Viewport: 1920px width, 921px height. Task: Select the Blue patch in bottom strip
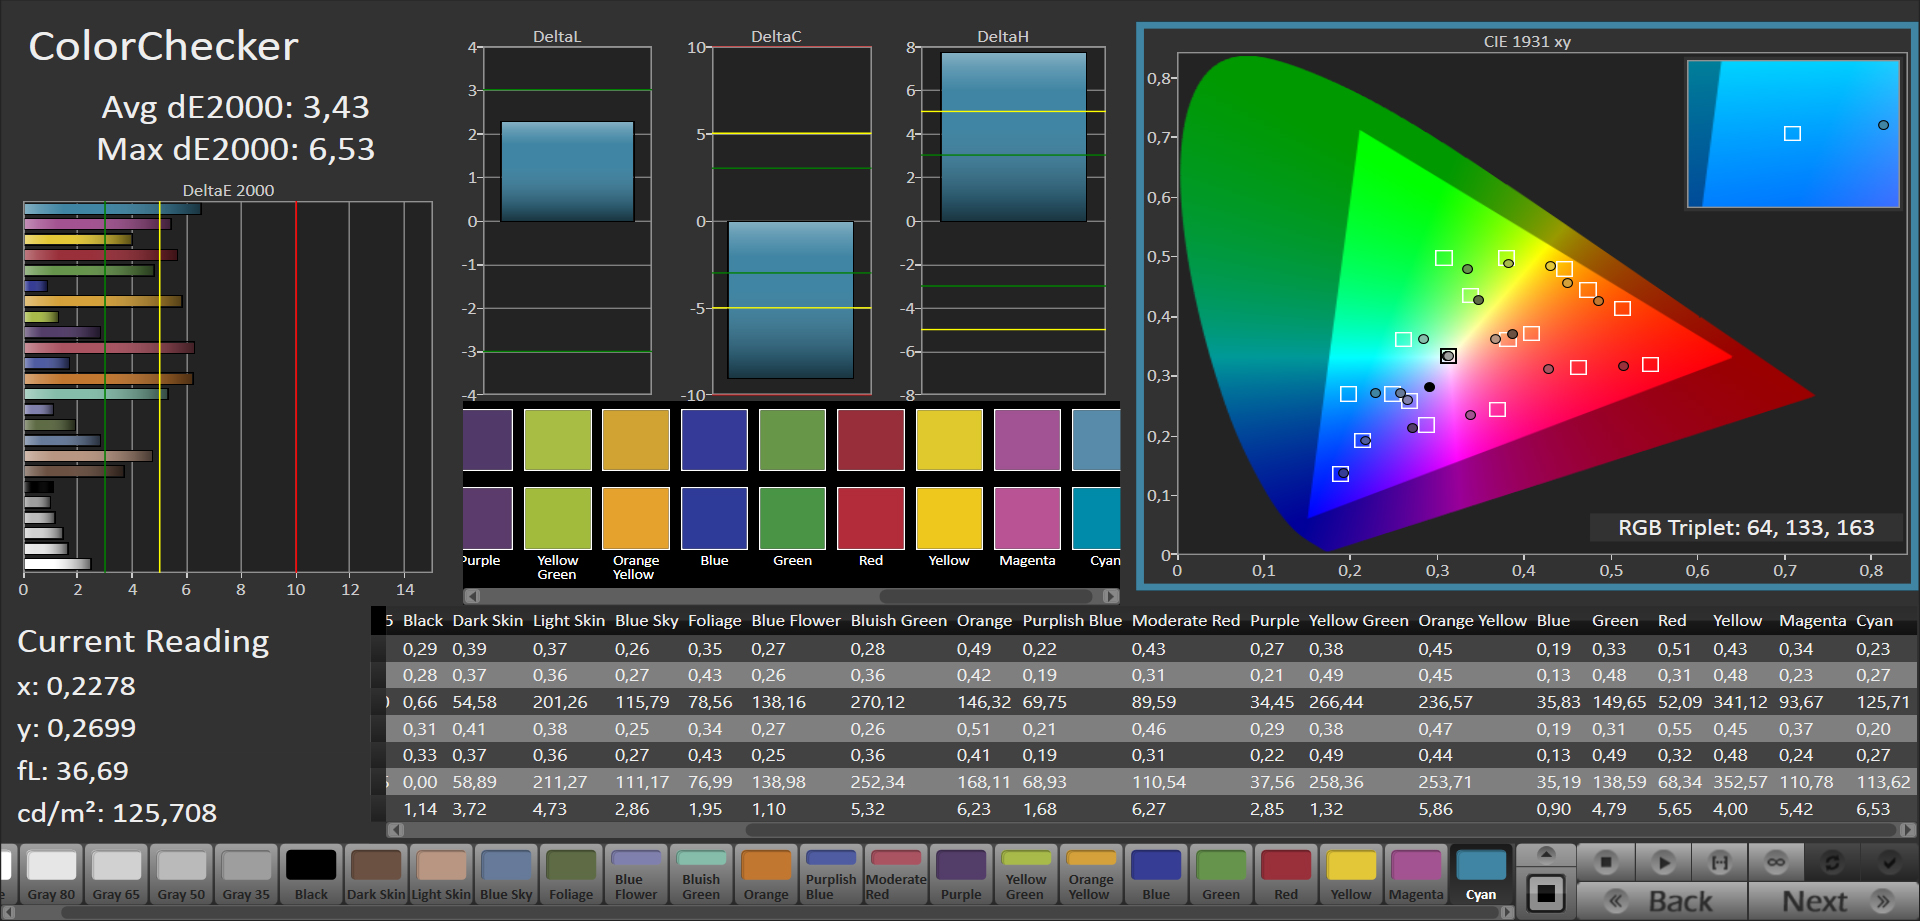coord(1156,875)
